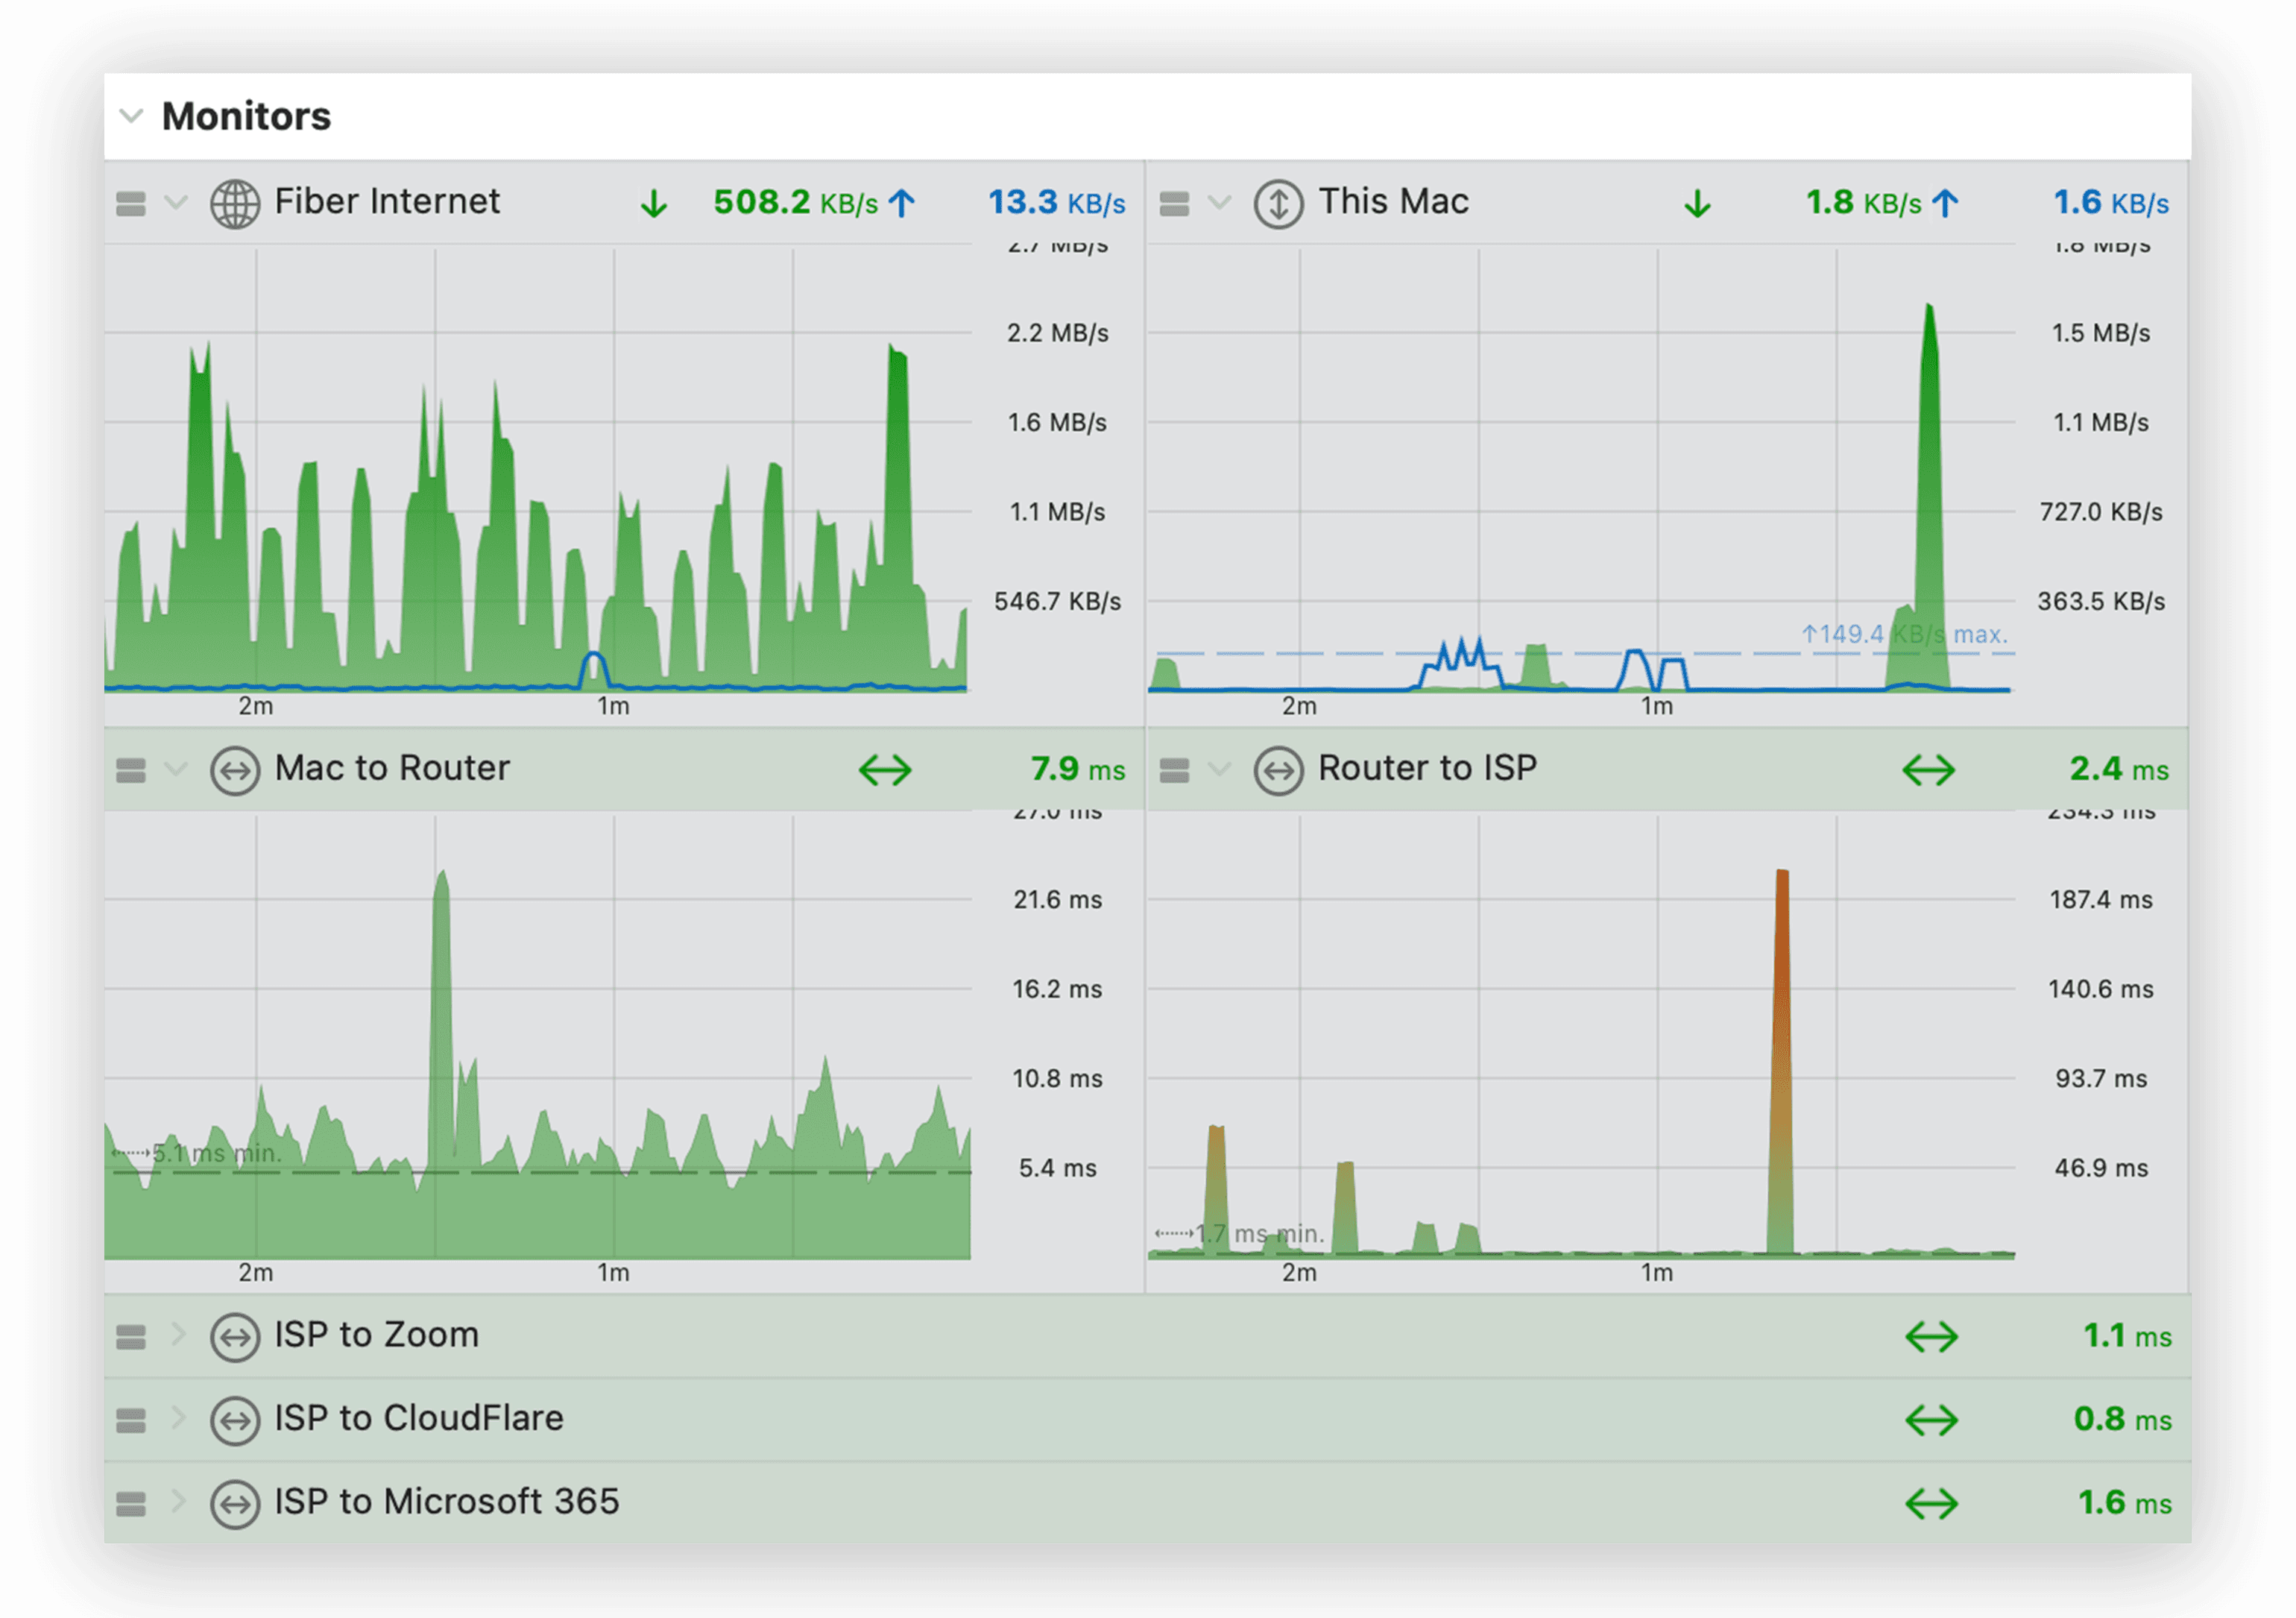Grab the This Mac drag handle
The width and height of the screenshot is (2296, 1618).
1174,204
